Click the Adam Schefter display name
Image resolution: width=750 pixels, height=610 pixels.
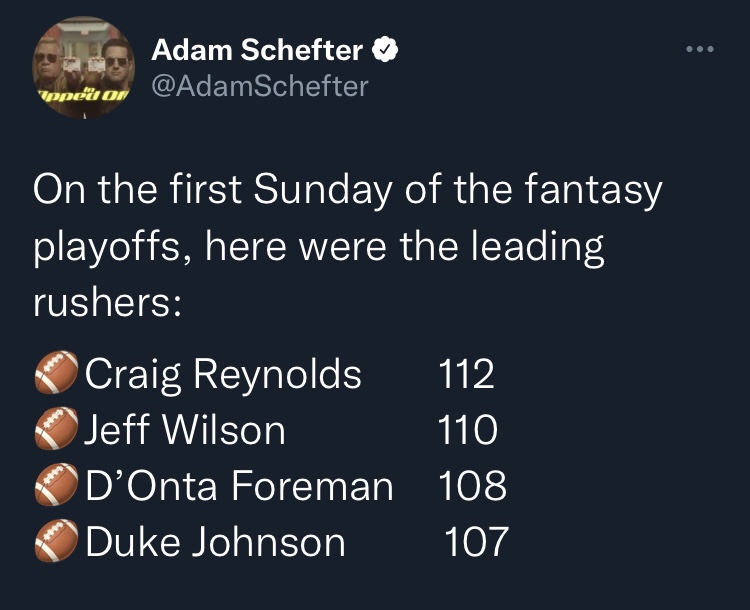click(x=258, y=49)
